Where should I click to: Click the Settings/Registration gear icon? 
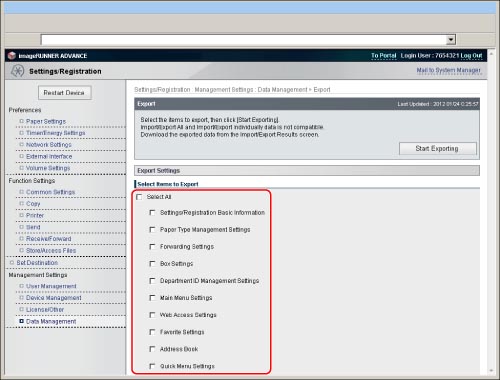tap(17, 71)
